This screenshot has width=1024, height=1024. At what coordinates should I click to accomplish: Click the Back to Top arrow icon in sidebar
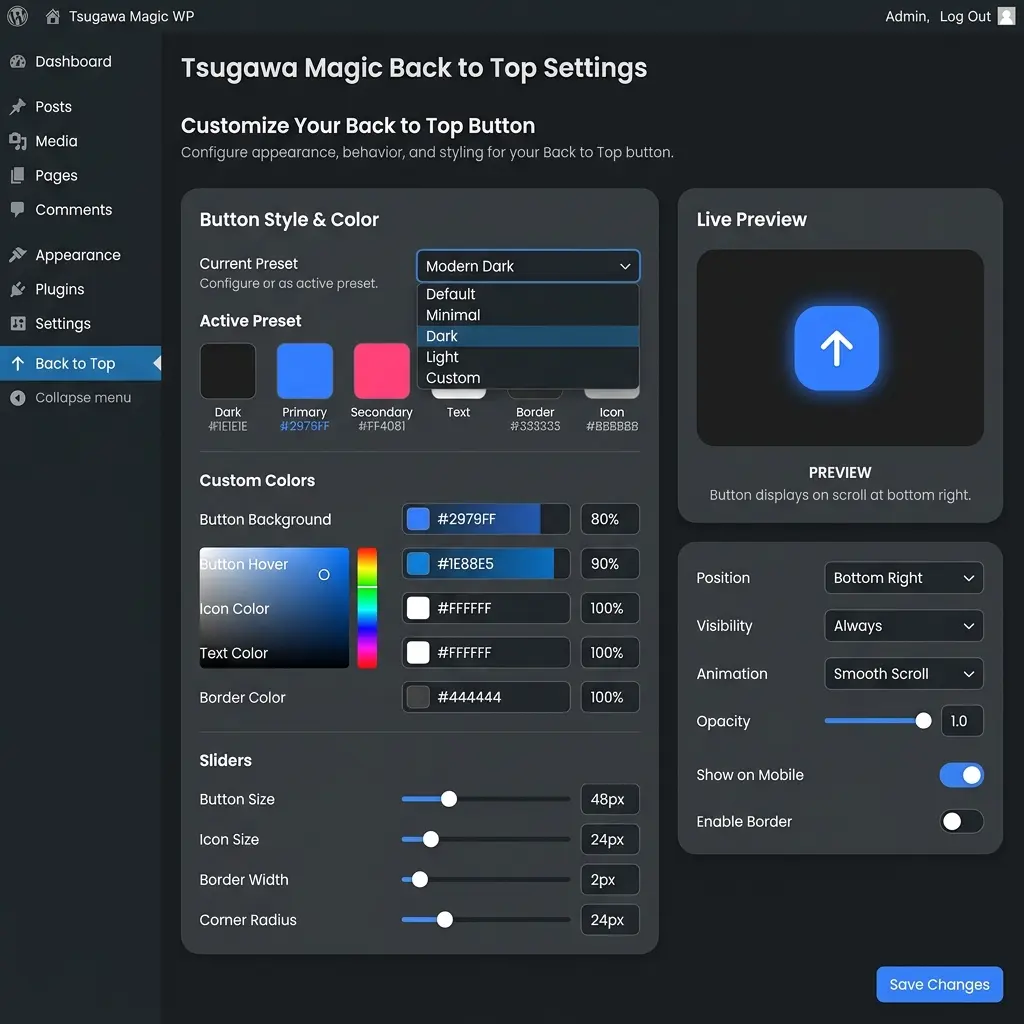tap(18, 364)
